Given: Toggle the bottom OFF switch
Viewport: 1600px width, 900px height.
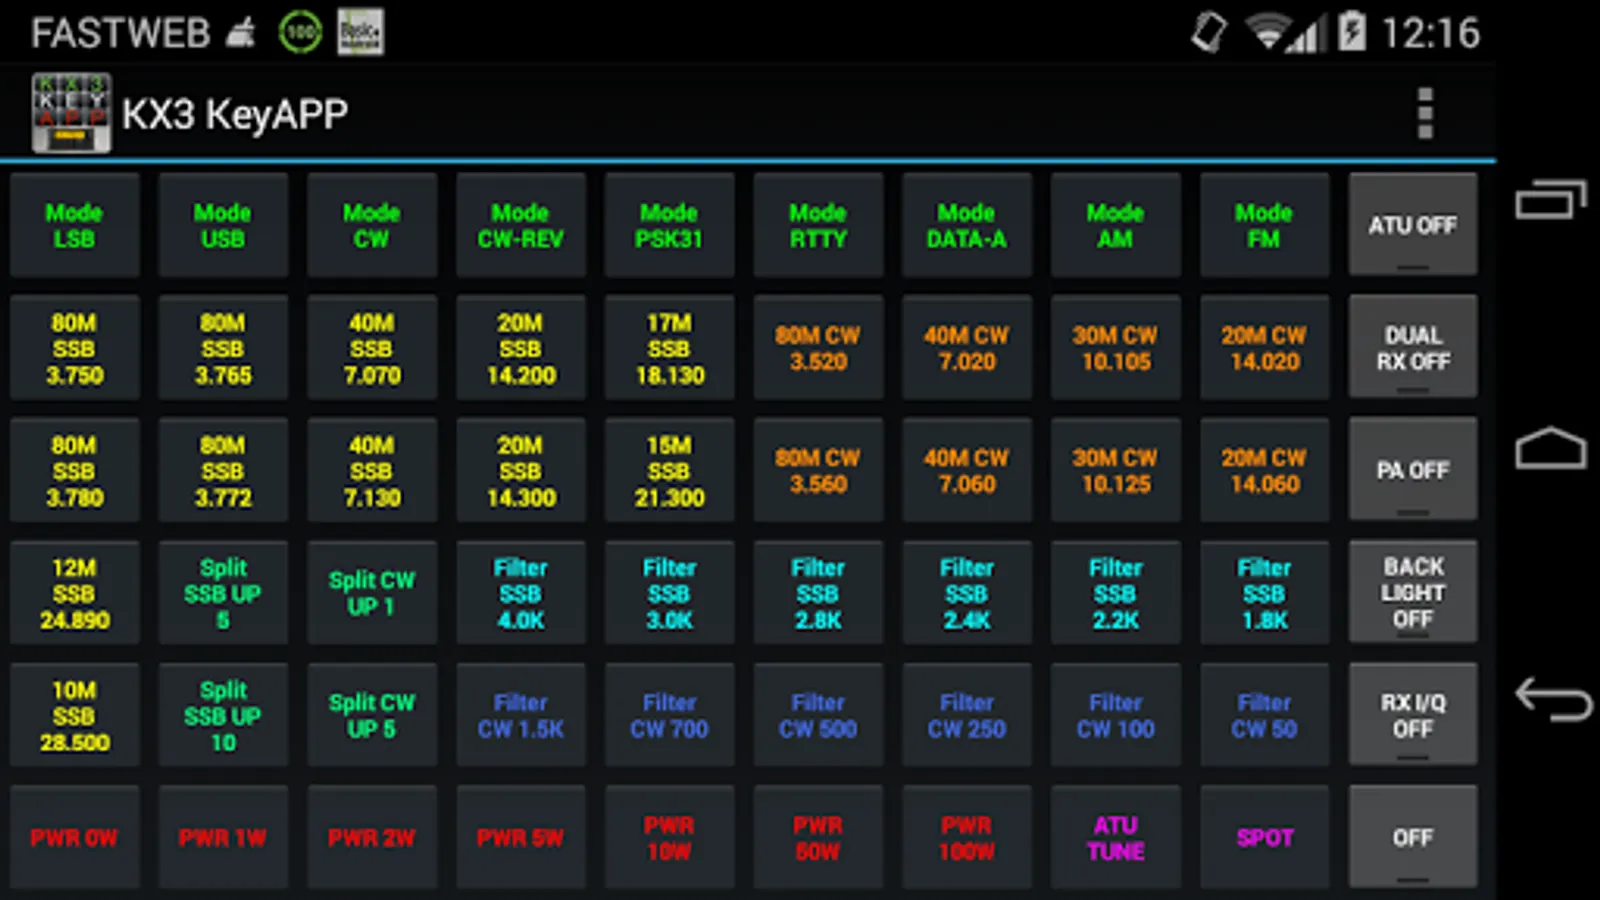Looking at the screenshot, I should pos(1413,837).
